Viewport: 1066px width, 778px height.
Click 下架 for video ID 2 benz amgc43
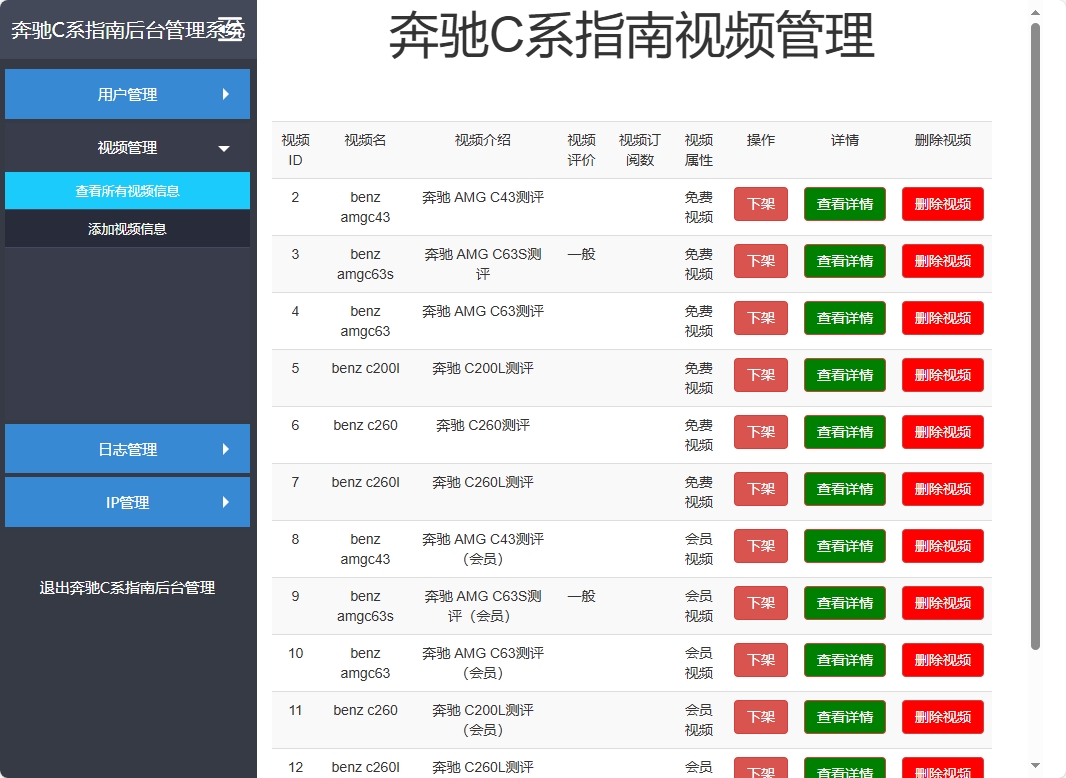click(760, 203)
